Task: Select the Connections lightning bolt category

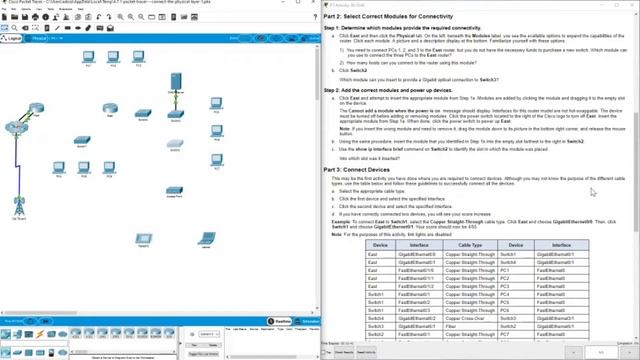Action: click(x=40, y=335)
